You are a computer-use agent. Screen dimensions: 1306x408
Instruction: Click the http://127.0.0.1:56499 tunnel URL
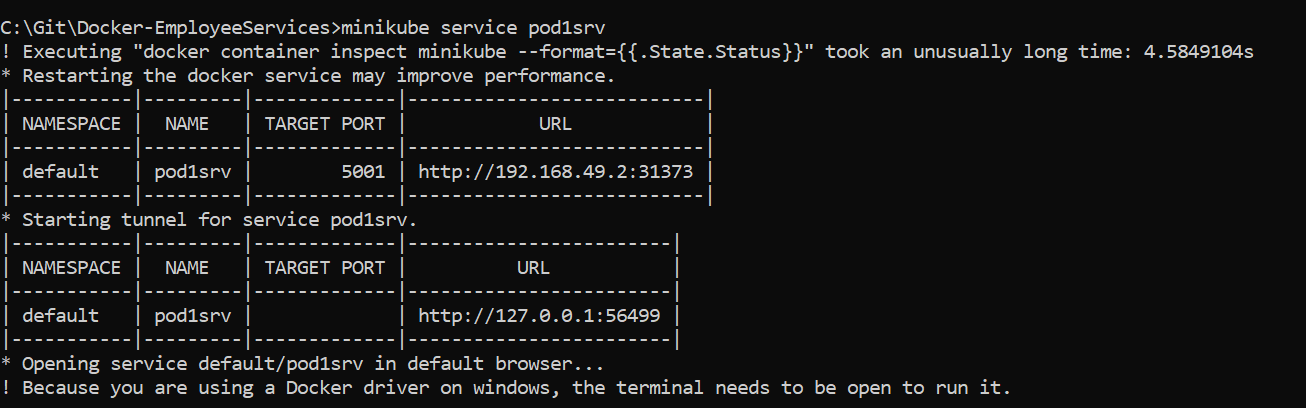click(x=539, y=315)
